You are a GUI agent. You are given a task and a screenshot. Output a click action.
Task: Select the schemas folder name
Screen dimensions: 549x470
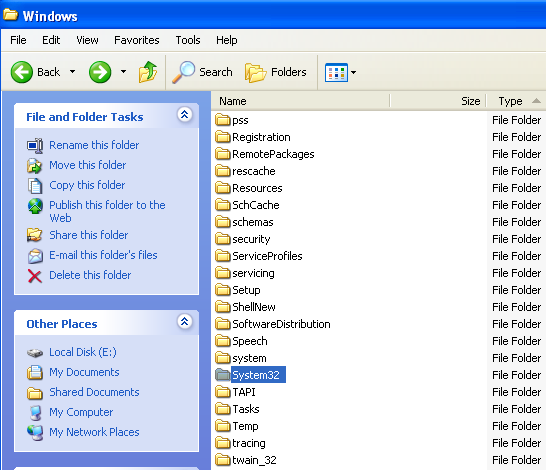click(x=253, y=222)
